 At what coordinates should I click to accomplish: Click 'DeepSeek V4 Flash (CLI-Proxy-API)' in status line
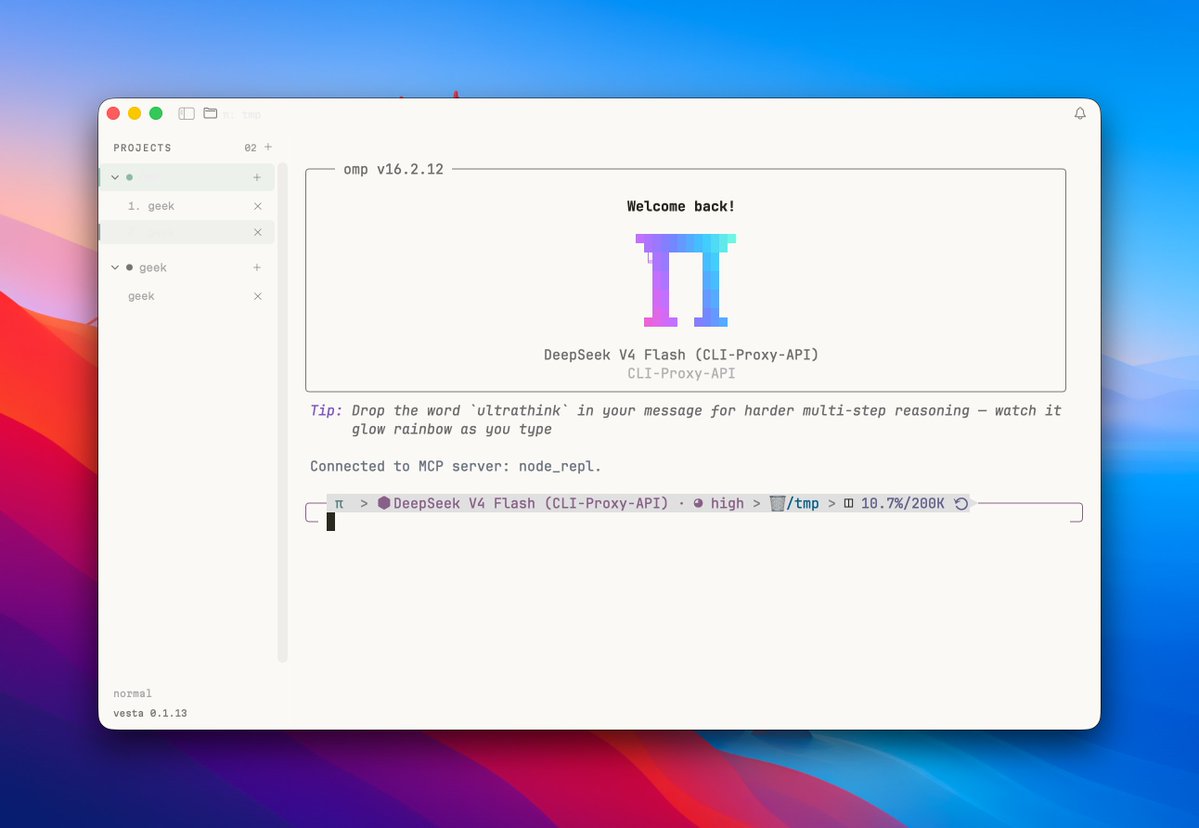[x=531, y=503]
